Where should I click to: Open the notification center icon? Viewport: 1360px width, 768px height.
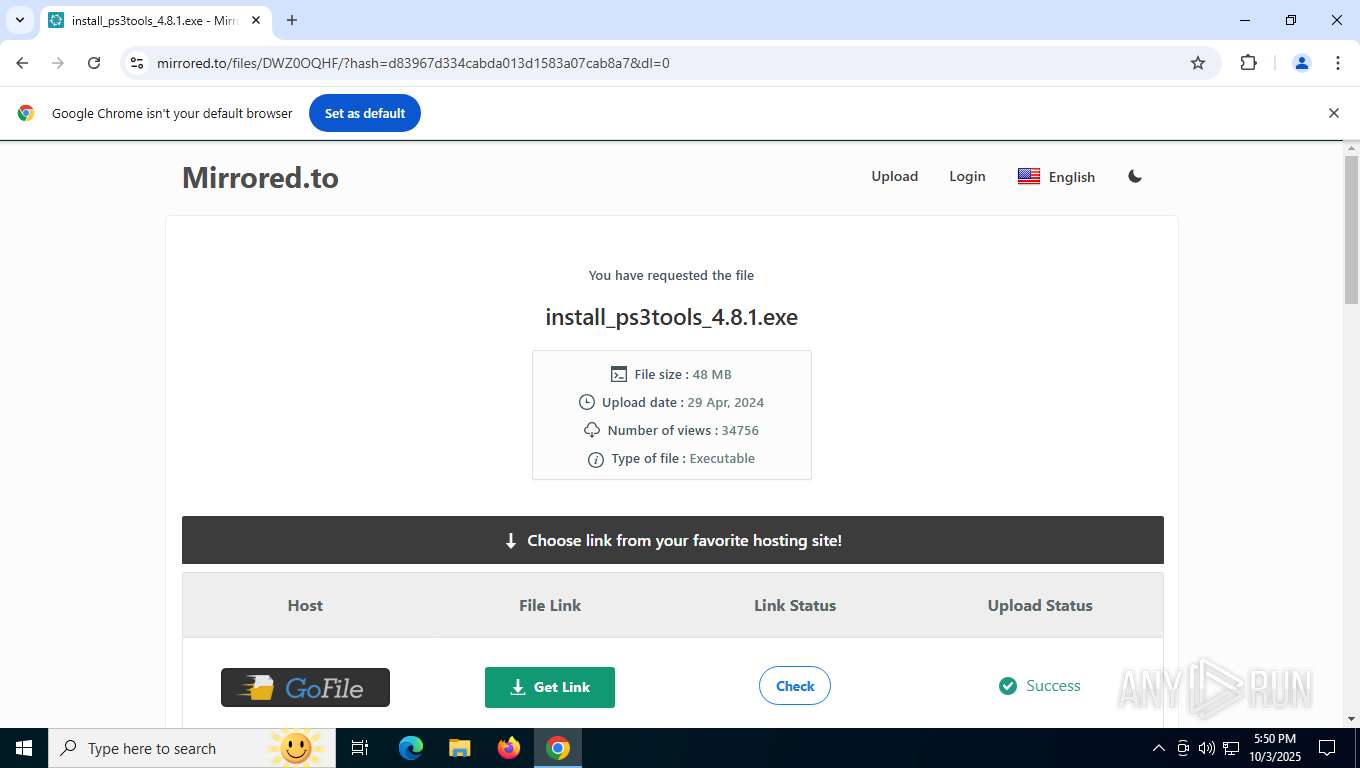coord(1327,748)
